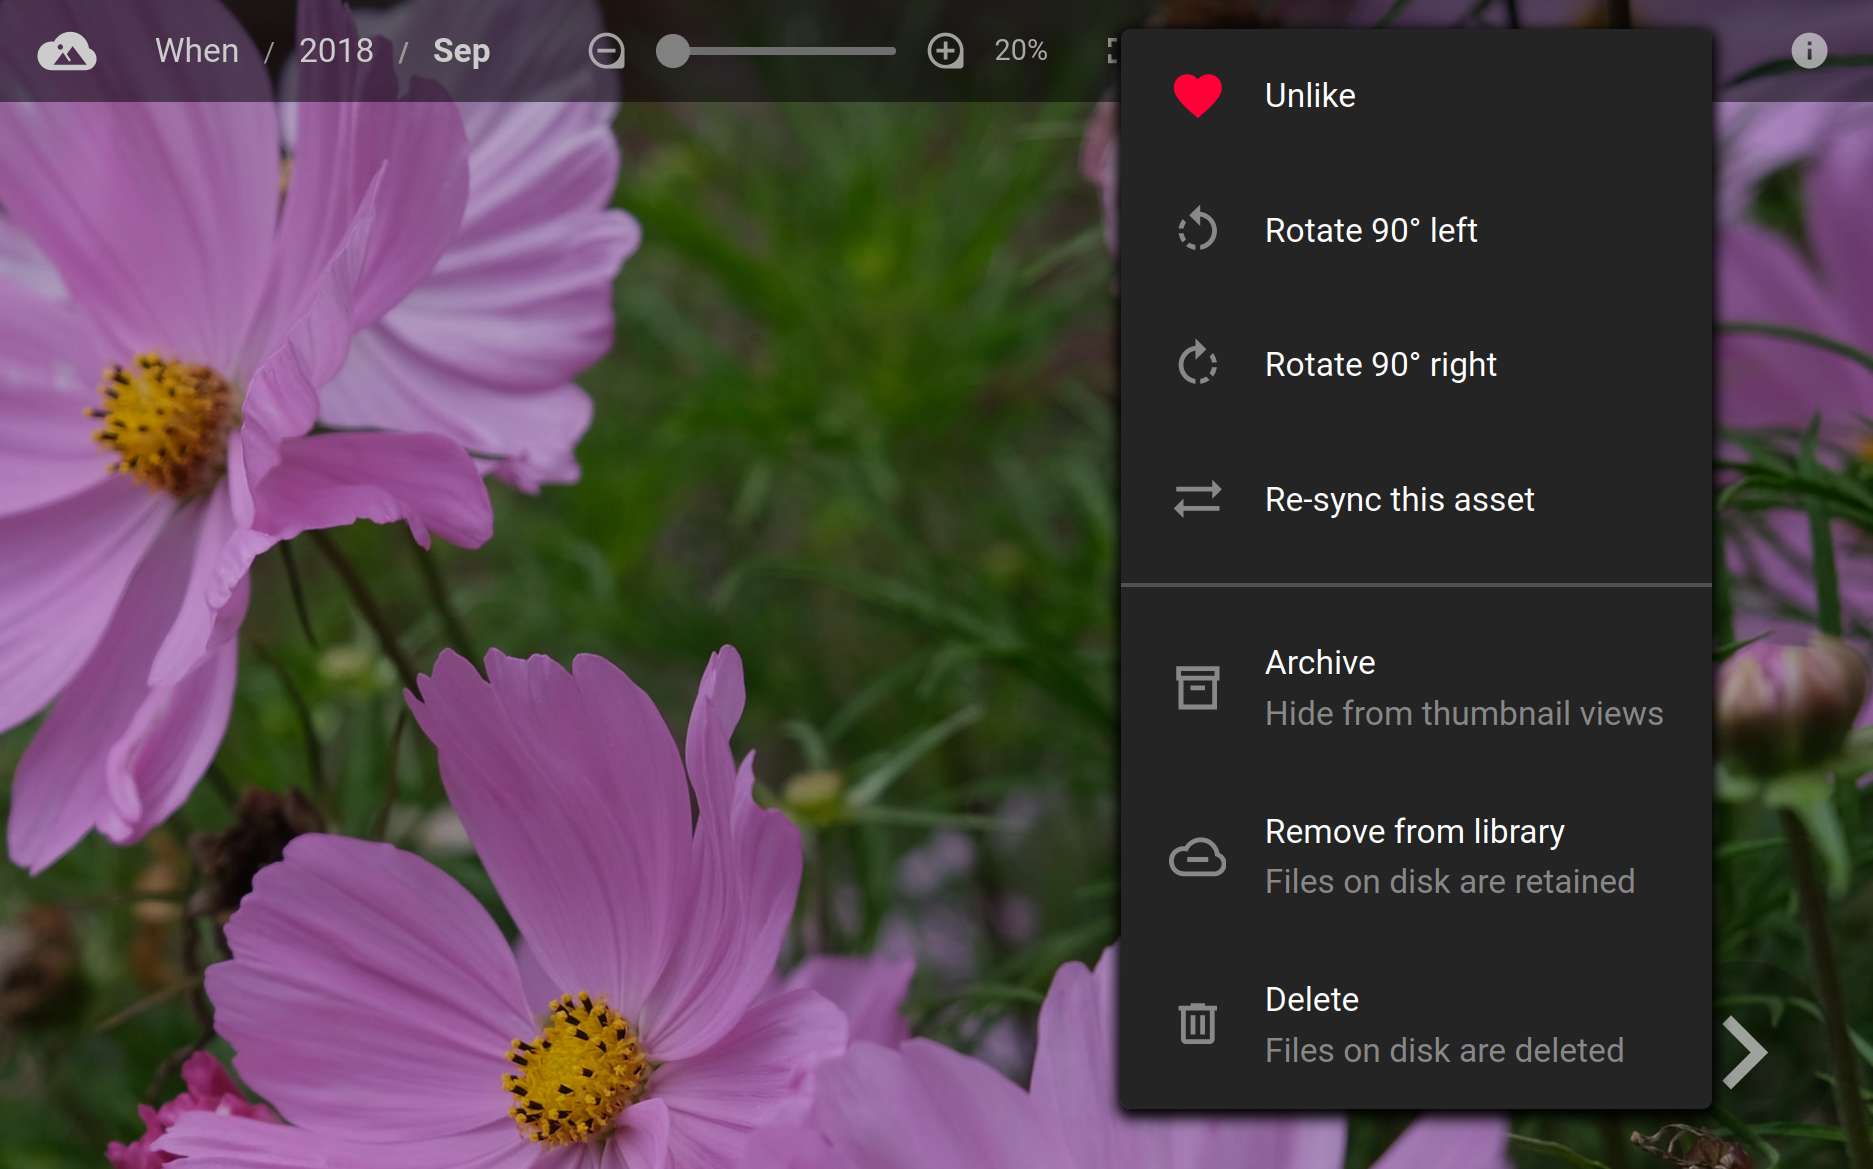Delete the photo and its files on disk
The image size is (1873, 1169).
click(1416, 1025)
